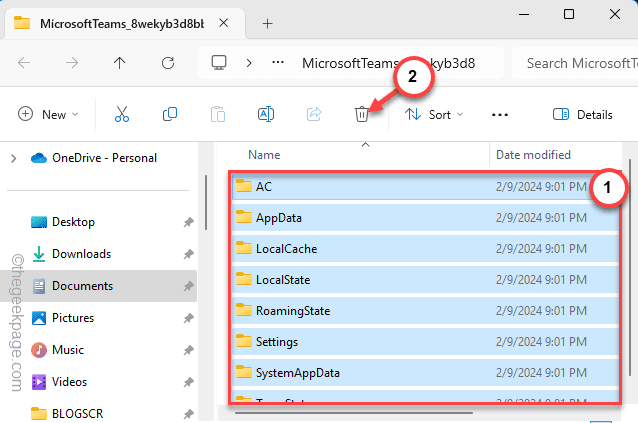
Task: Click the AC folder icon
Action: (x=244, y=186)
